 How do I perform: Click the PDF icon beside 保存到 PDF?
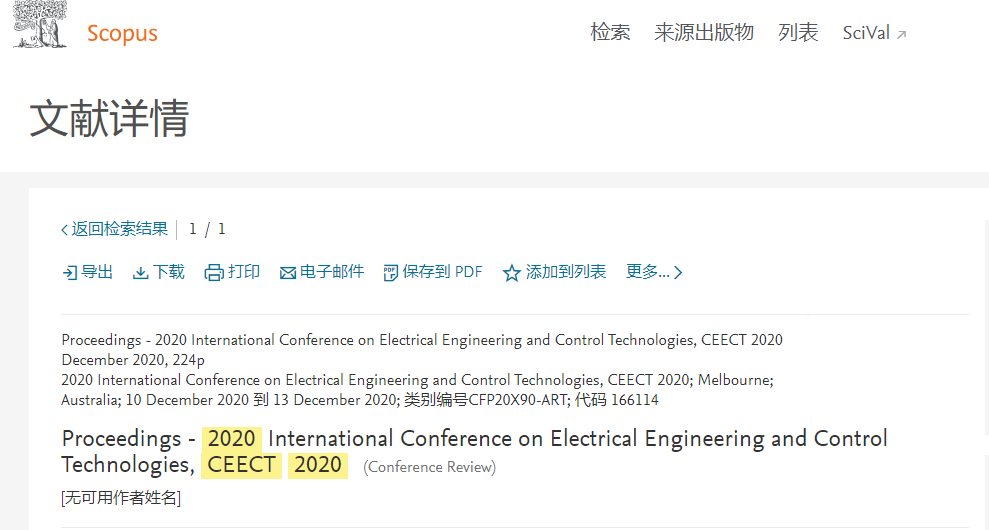point(390,273)
